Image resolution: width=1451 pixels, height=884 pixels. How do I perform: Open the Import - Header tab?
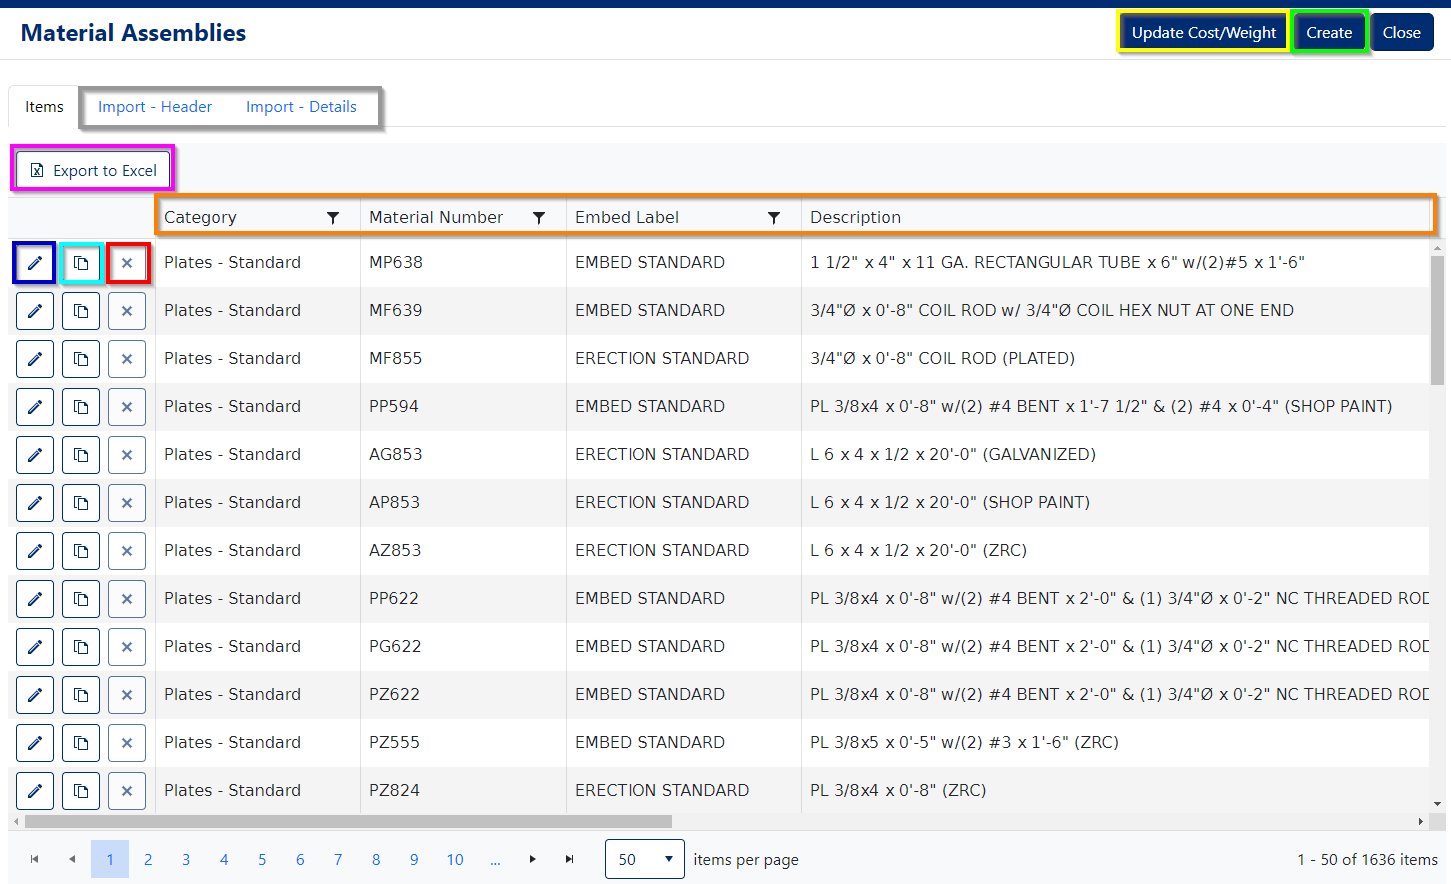tap(155, 107)
